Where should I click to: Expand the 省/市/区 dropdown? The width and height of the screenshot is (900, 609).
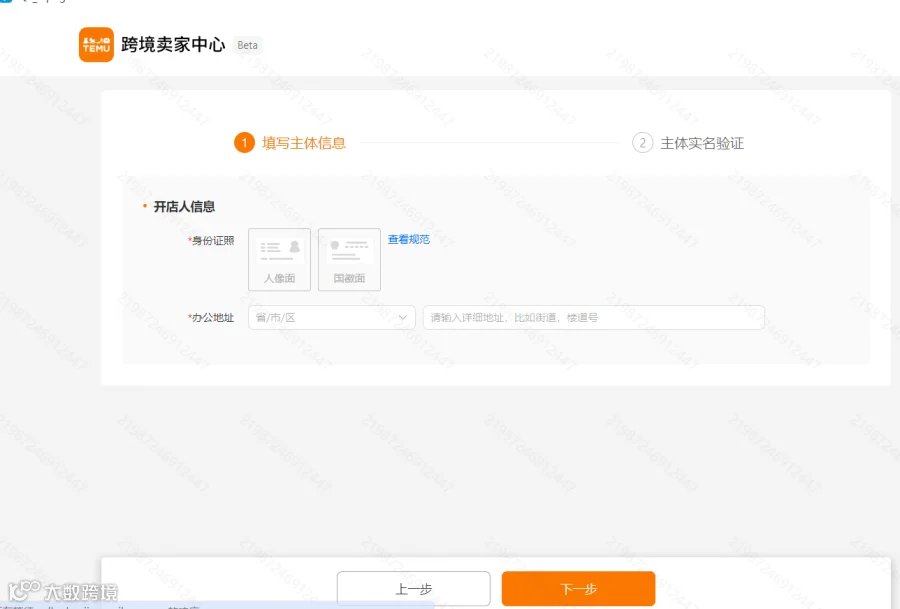point(332,317)
